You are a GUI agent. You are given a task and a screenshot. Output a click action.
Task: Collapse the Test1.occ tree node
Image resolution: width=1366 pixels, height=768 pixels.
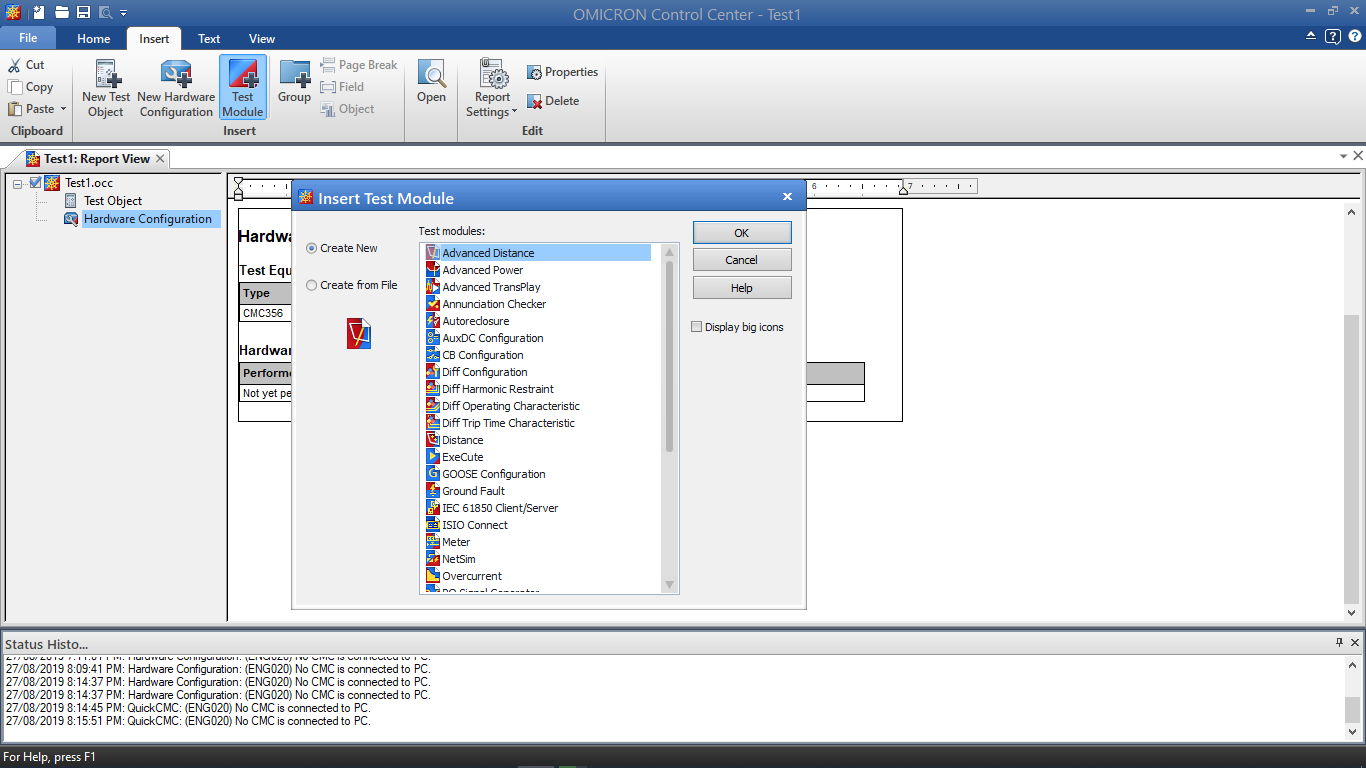(x=18, y=183)
